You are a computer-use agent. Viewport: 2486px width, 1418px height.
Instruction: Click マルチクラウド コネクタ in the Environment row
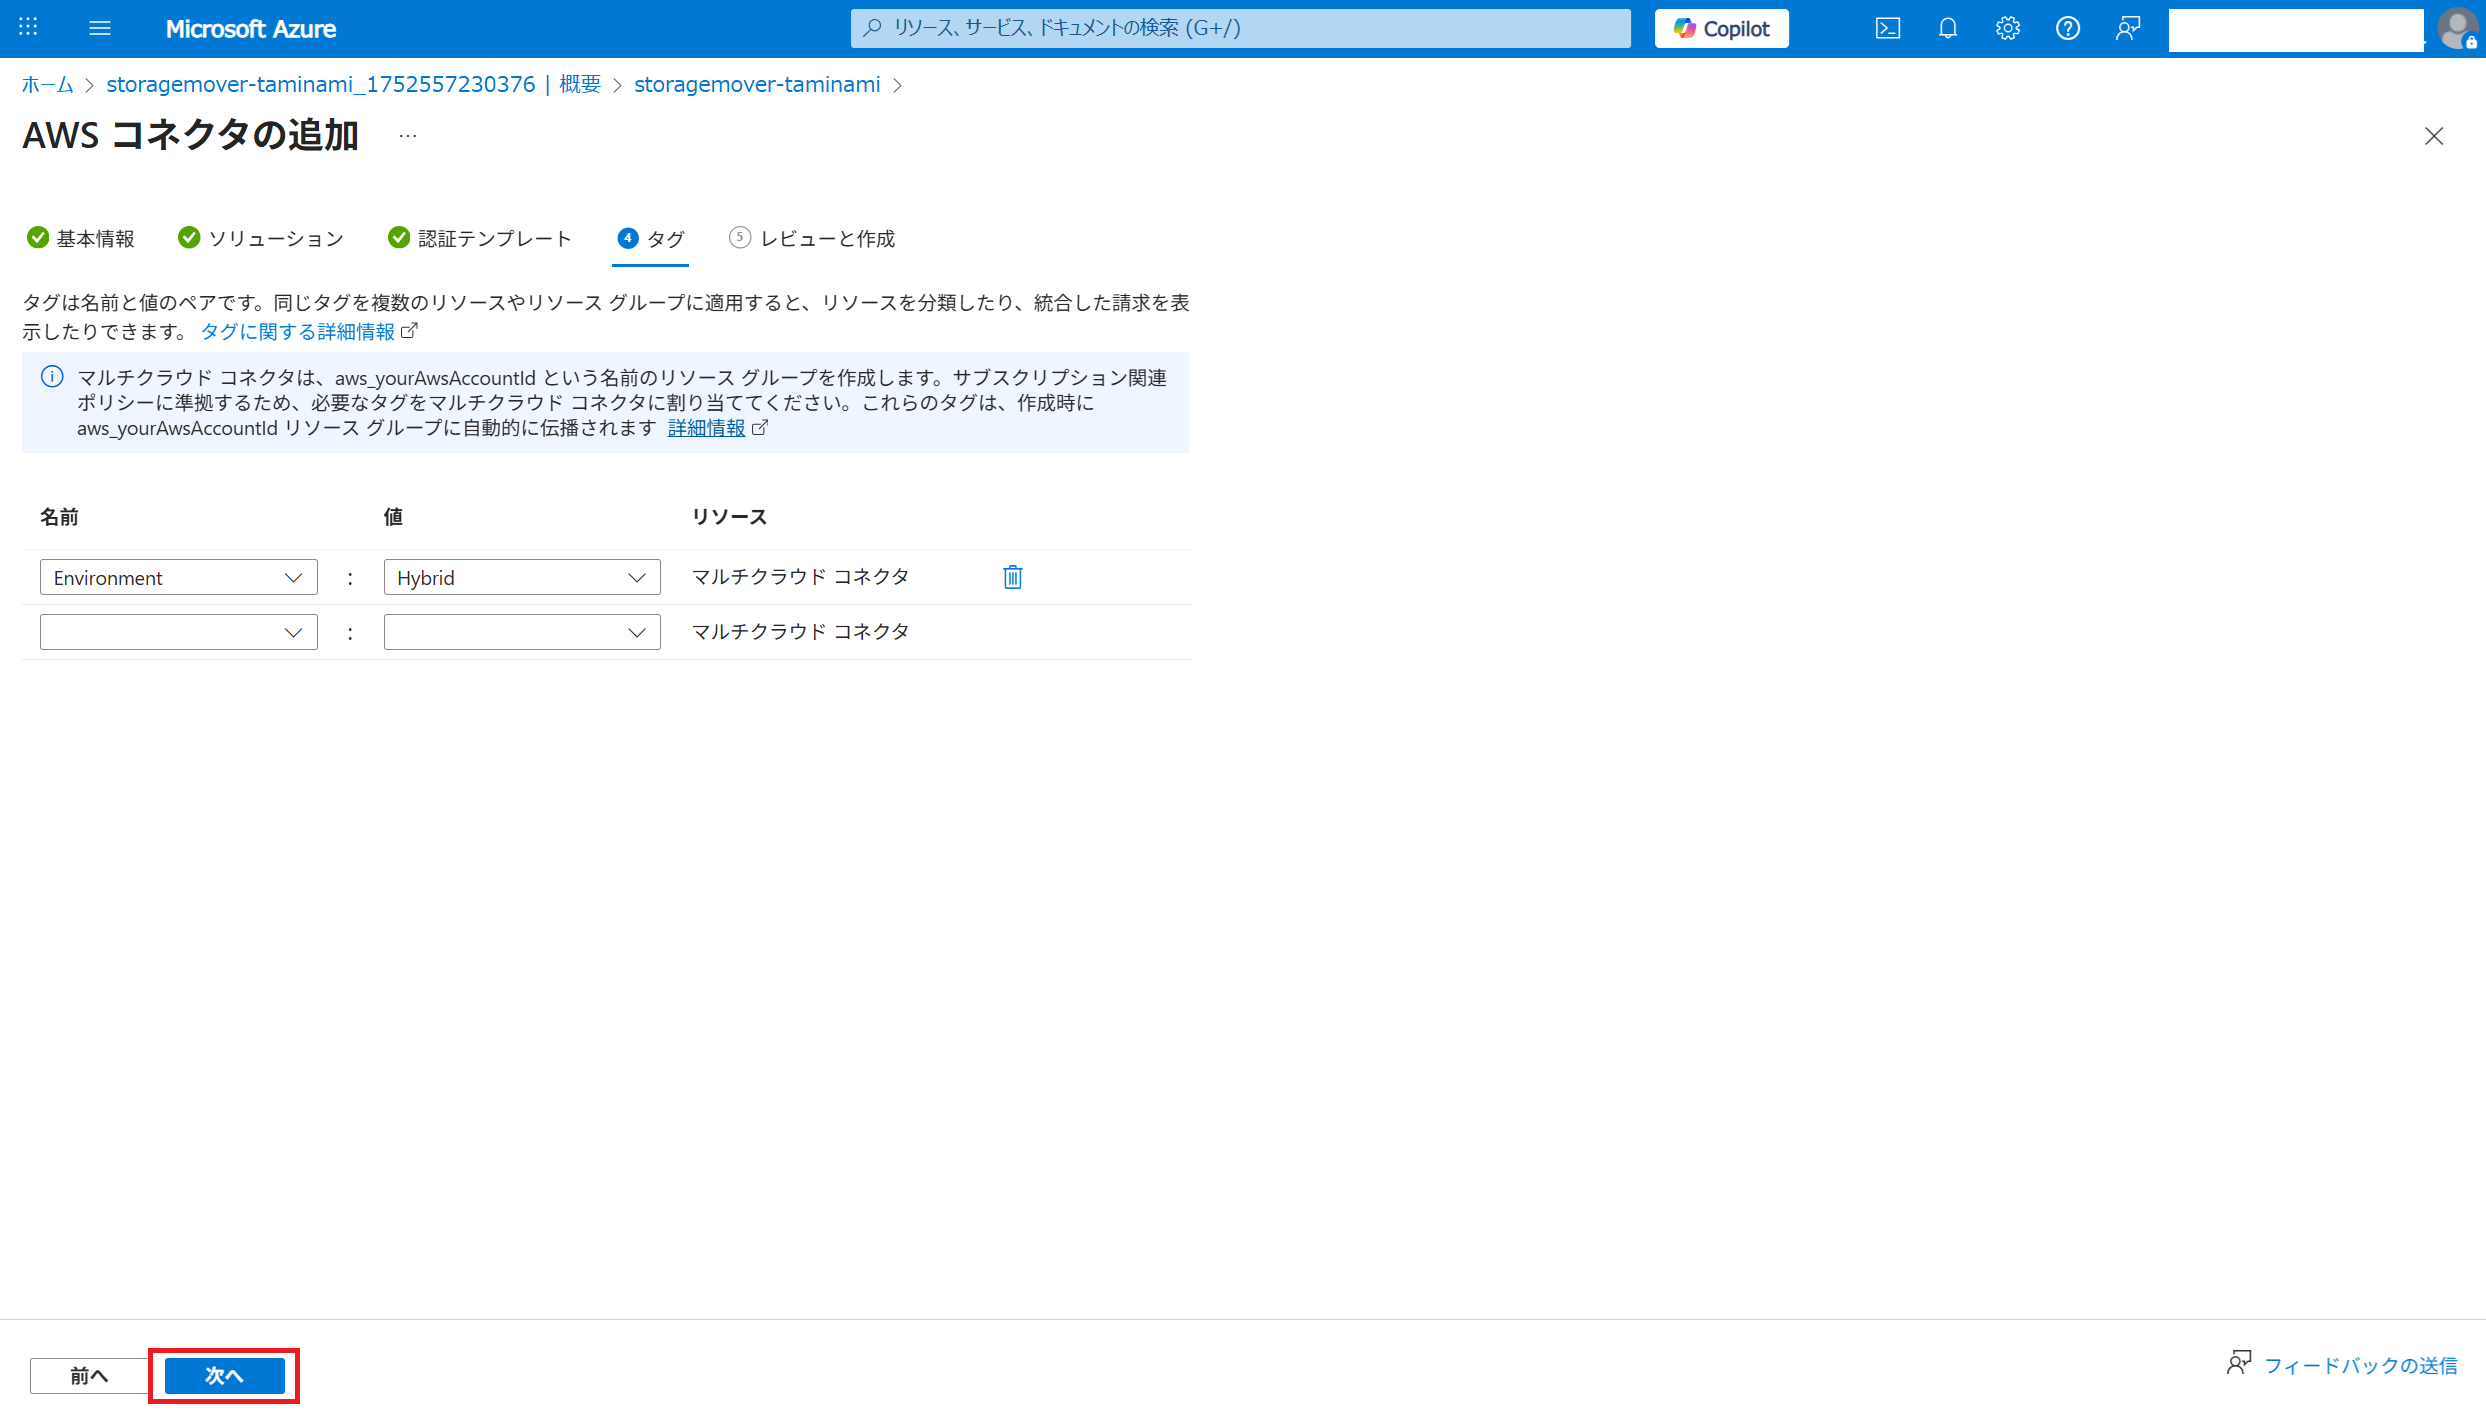(800, 577)
